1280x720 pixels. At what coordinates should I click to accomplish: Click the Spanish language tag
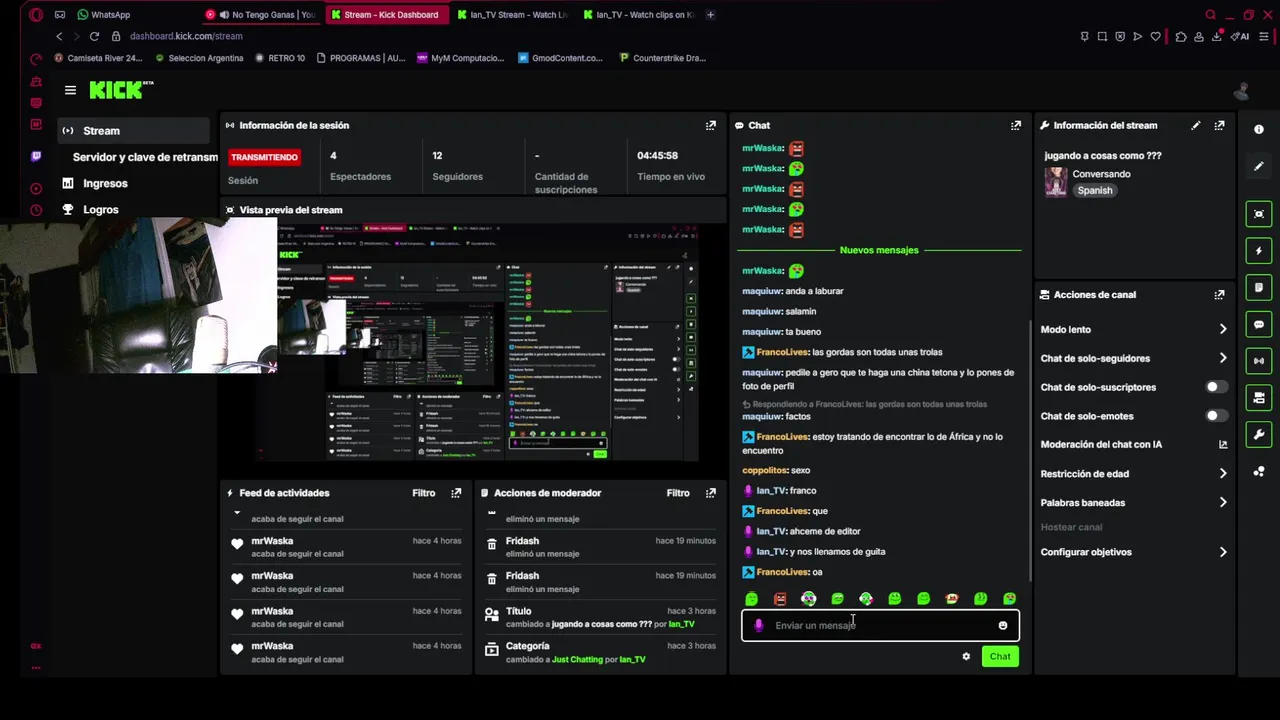[x=1094, y=191]
